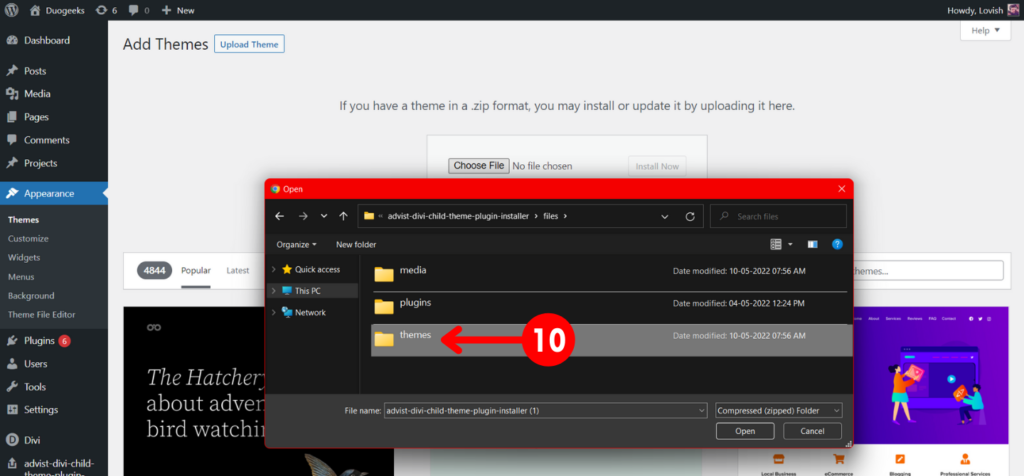Expand the address bar history dropdown
1024x476 pixels.
click(x=665, y=216)
